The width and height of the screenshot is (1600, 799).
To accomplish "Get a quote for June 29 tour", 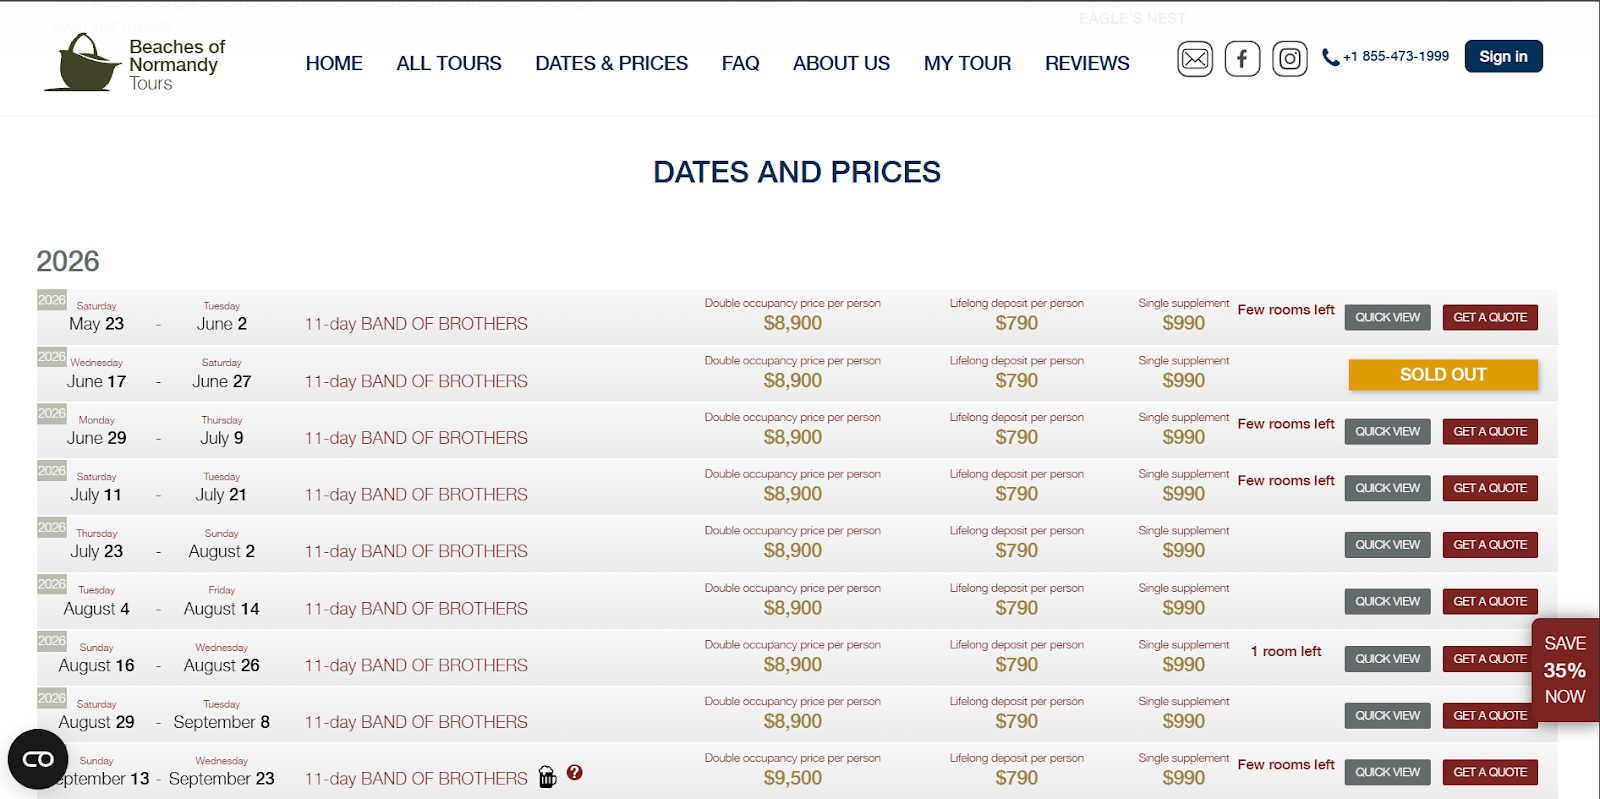I will (x=1490, y=431).
